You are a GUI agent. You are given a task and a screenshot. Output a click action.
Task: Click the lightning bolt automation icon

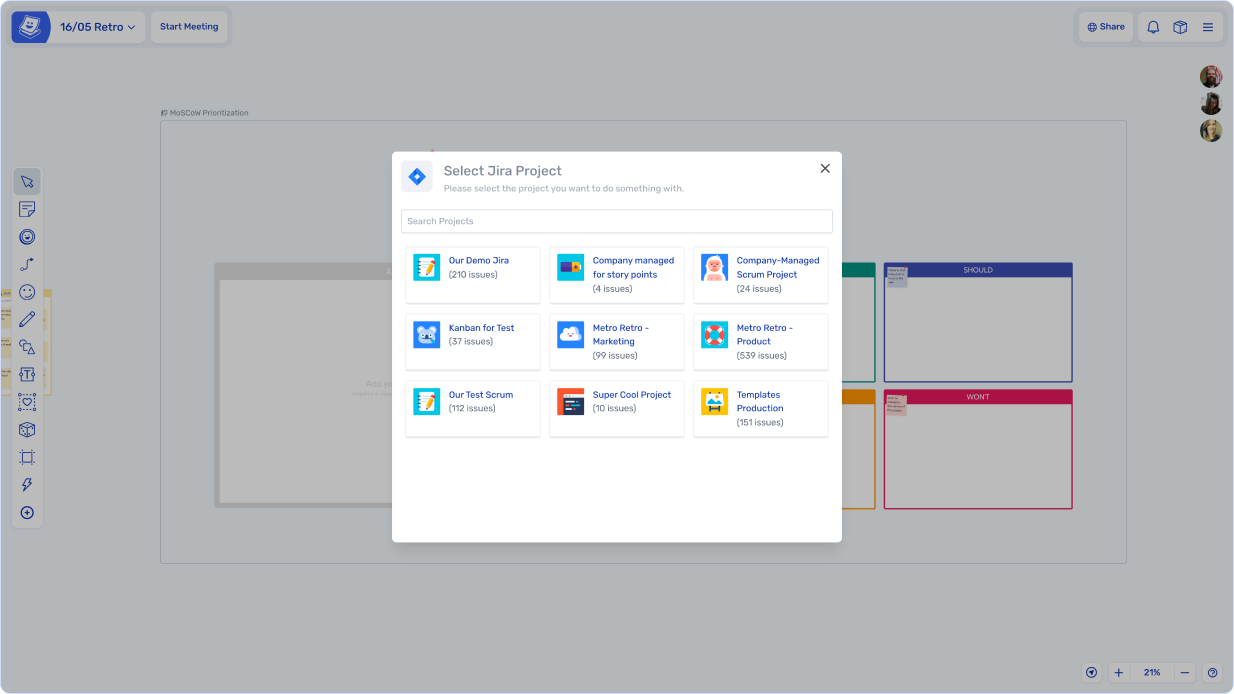[27, 485]
